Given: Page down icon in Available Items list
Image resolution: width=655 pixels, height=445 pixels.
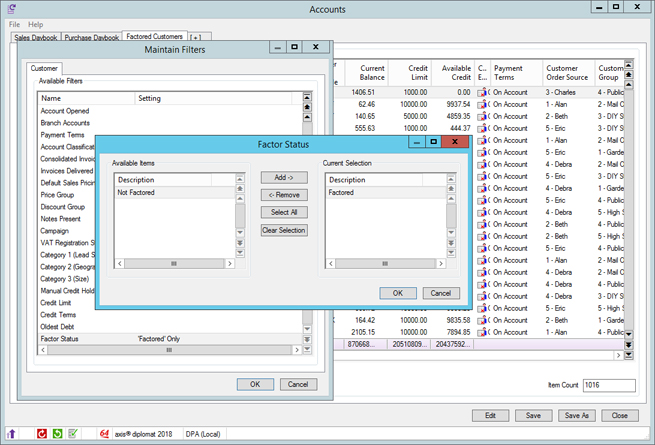Looking at the screenshot, I should click(240, 243).
